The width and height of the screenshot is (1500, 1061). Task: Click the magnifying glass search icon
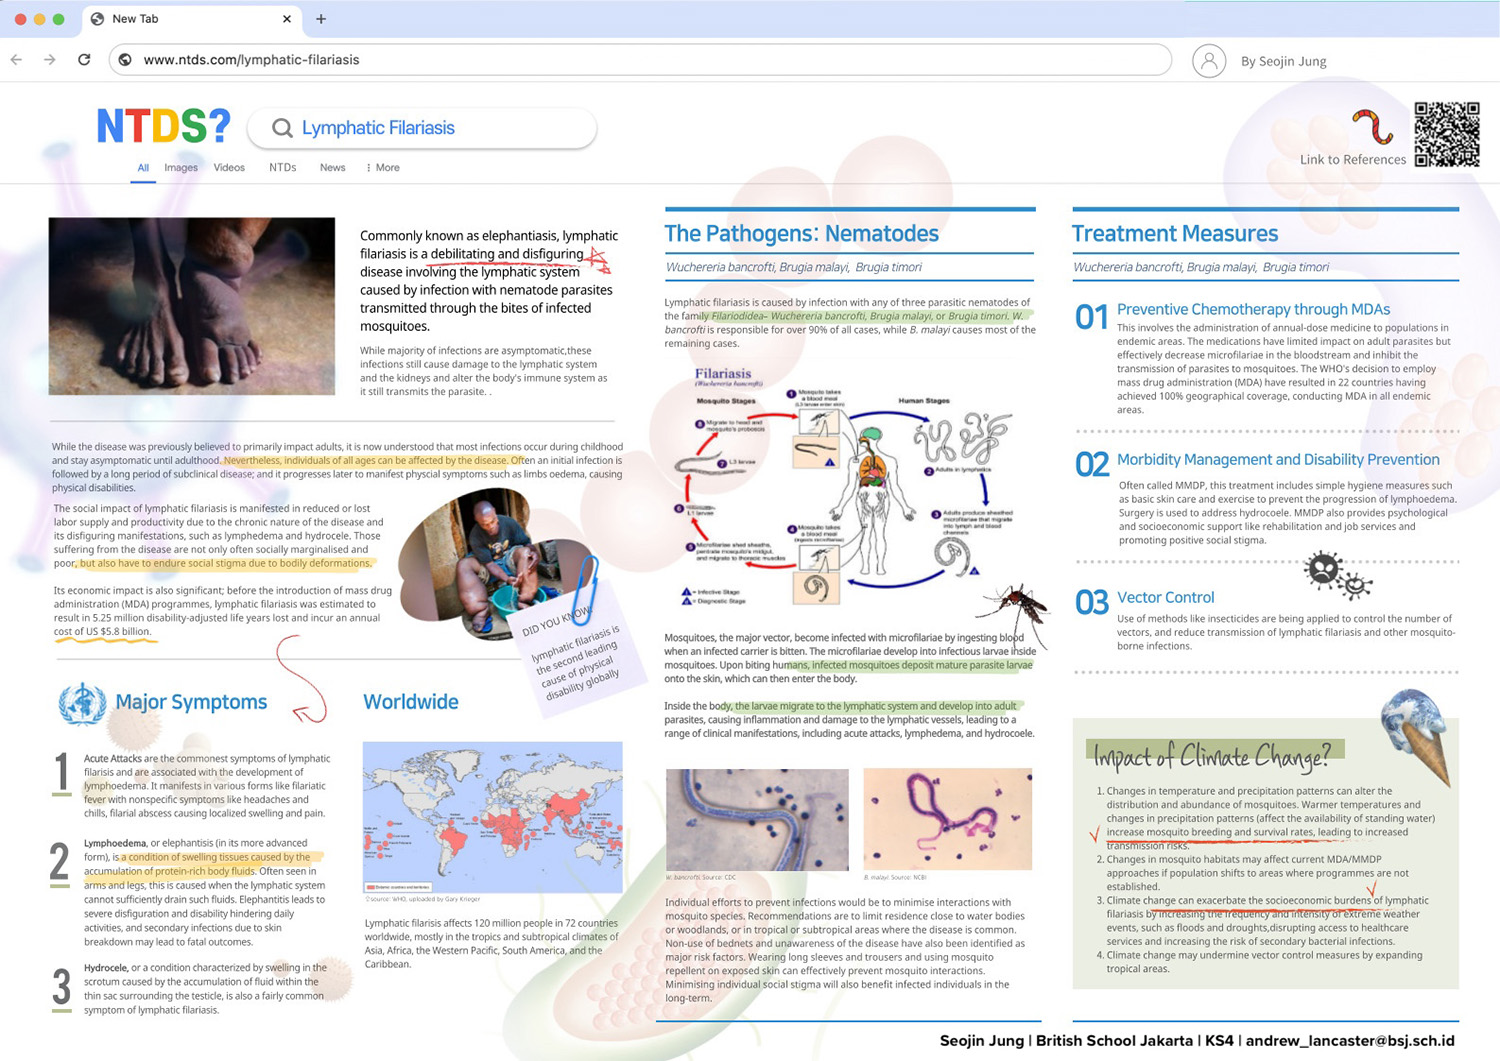282,128
